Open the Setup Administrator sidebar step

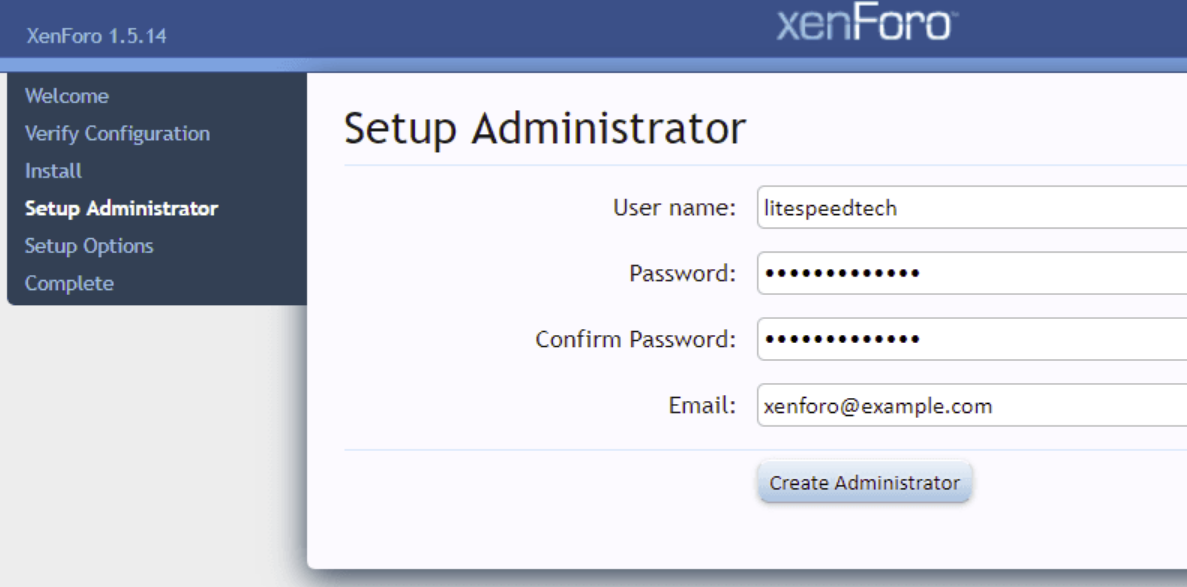121,208
